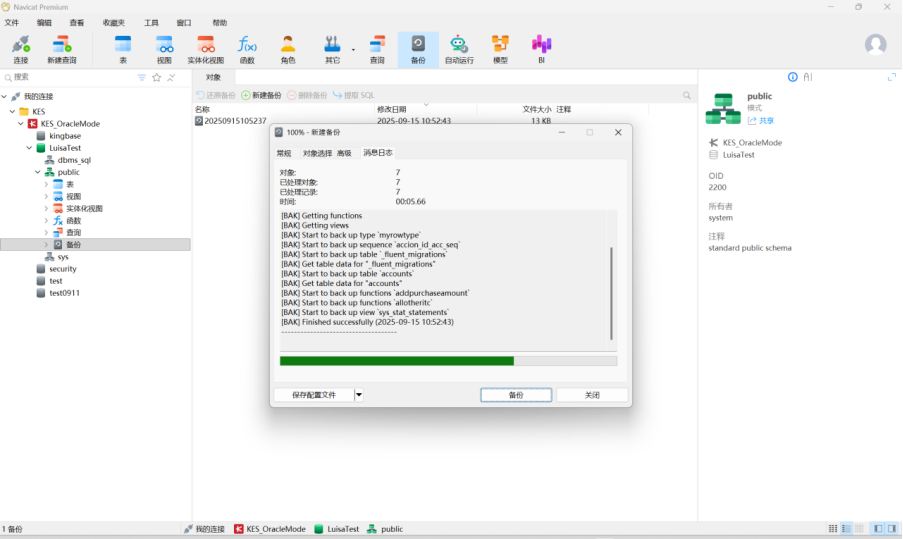Viewport: 903px width, 539px height.
Task: Expand the 表 node under public
Action: coord(46,184)
